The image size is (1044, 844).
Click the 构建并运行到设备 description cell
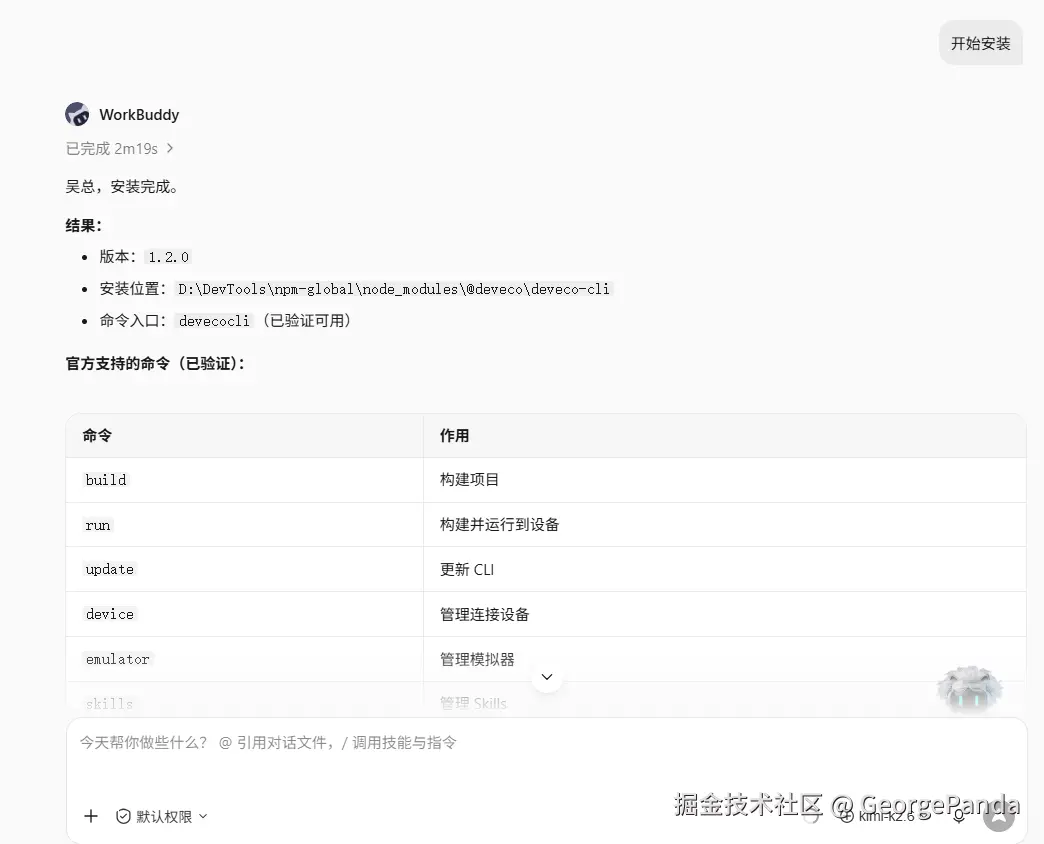724,525
